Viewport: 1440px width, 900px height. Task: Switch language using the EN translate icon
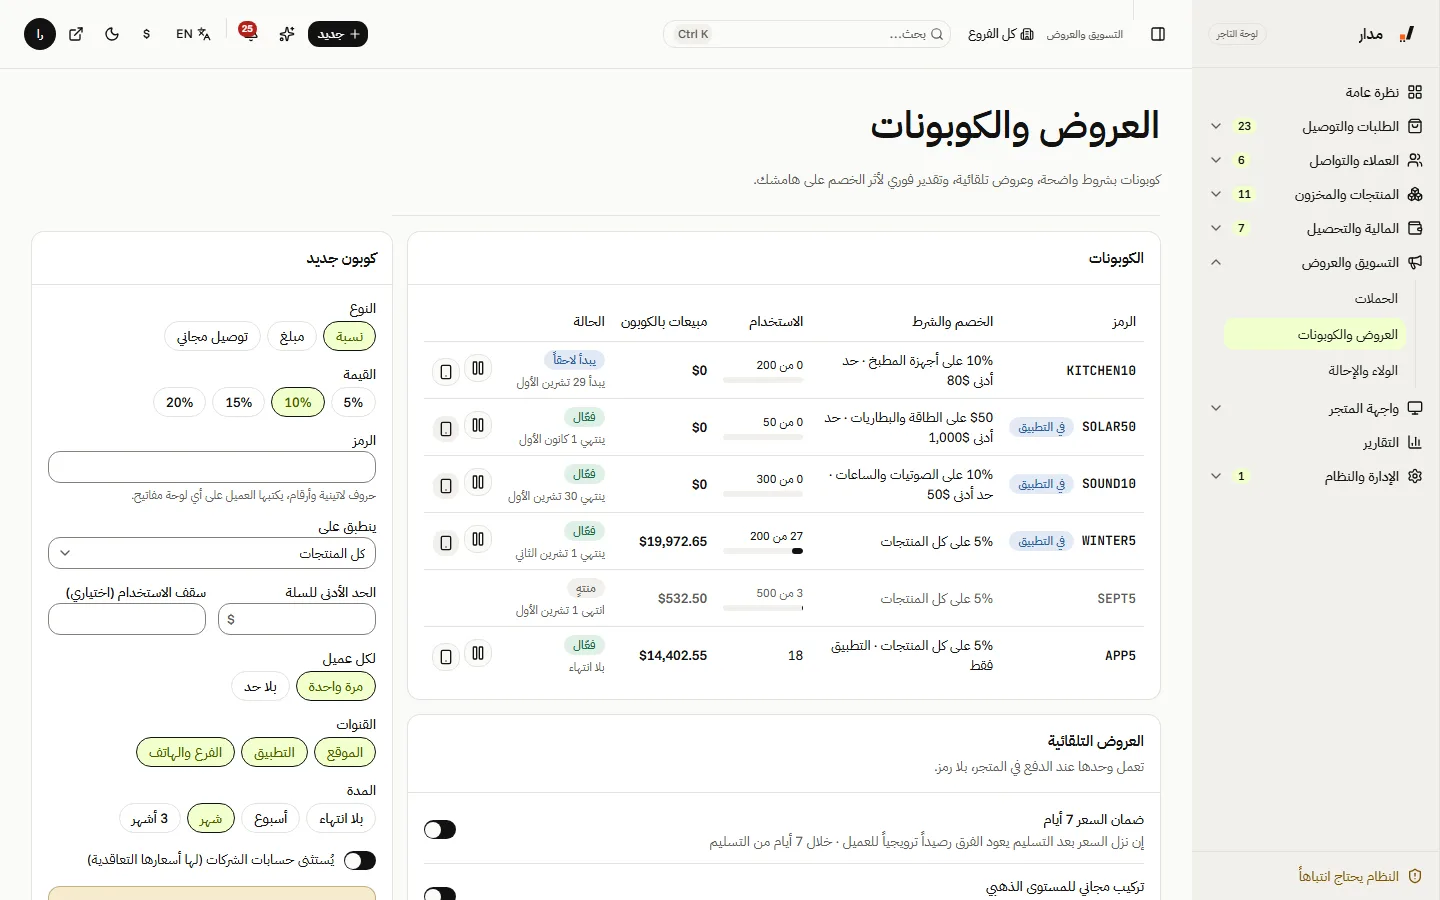pos(193,34)
